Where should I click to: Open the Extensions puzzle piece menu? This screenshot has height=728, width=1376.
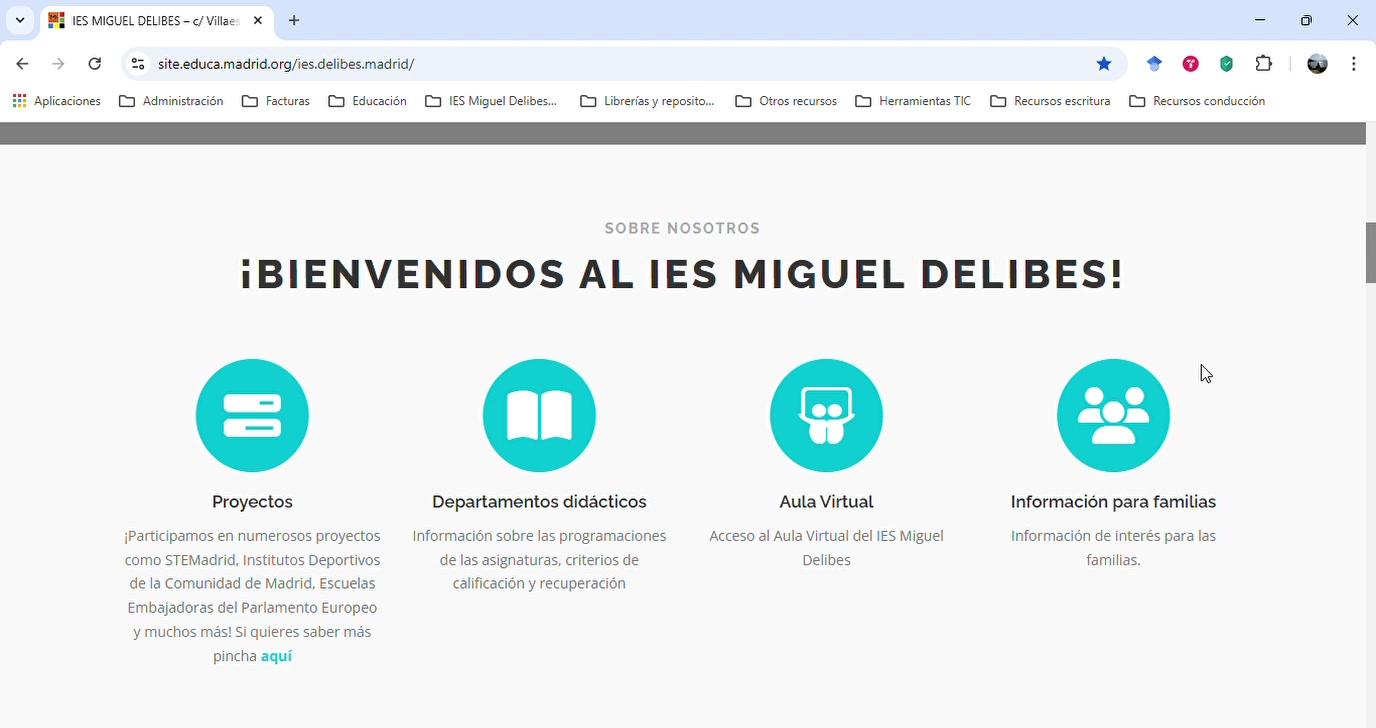1264,64
